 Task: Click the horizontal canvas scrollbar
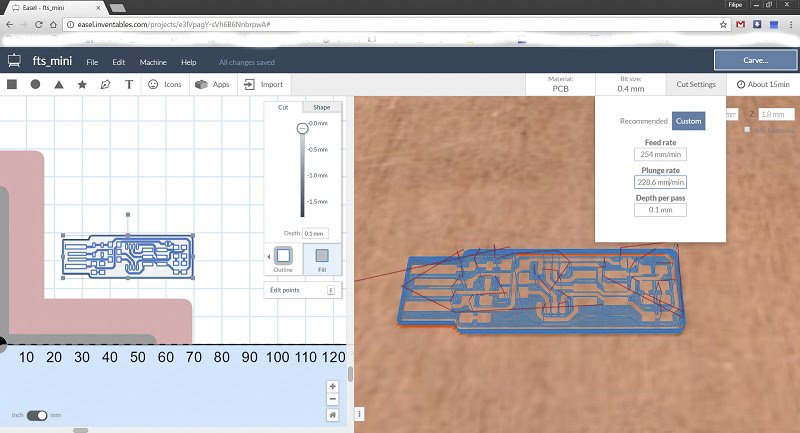coord(80,430)
